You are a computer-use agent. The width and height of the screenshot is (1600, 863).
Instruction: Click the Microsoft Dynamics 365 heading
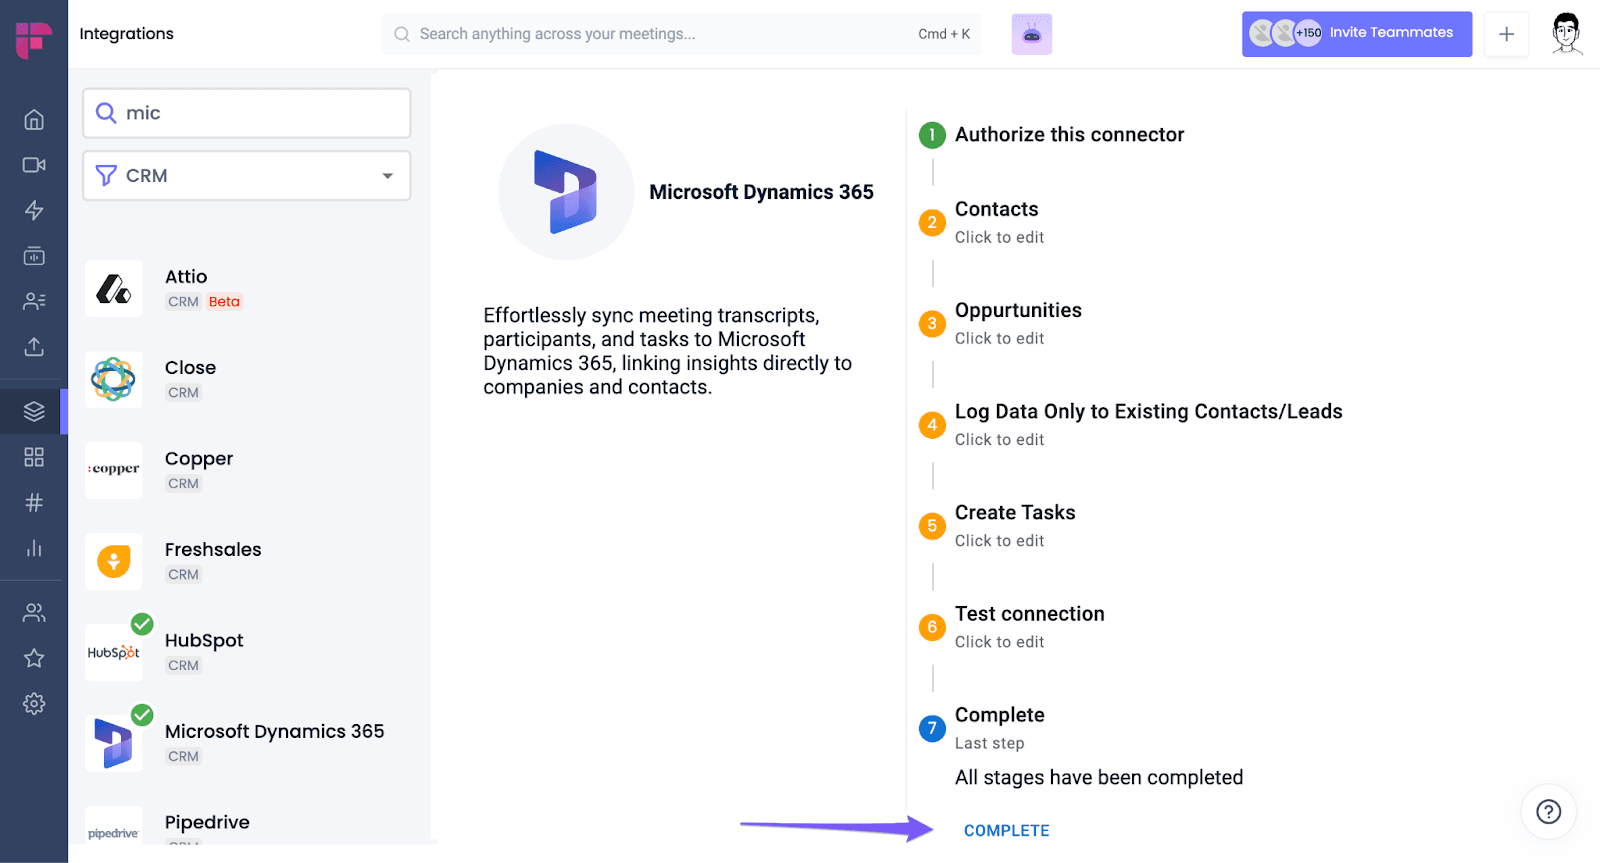[x=761, y=192]
